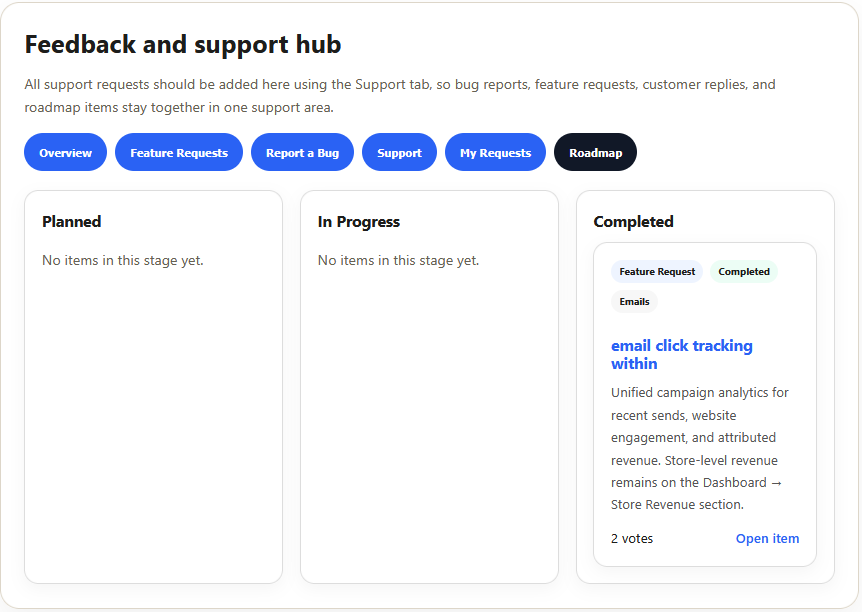Open the email click tracking within item
This screenshot has width=862, height=612.
[x=682, y=355]
